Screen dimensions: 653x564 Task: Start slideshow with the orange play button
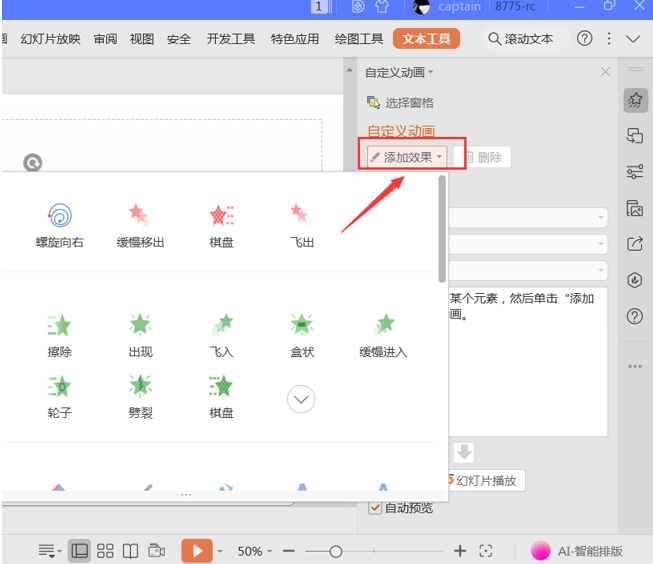[197, 551]
